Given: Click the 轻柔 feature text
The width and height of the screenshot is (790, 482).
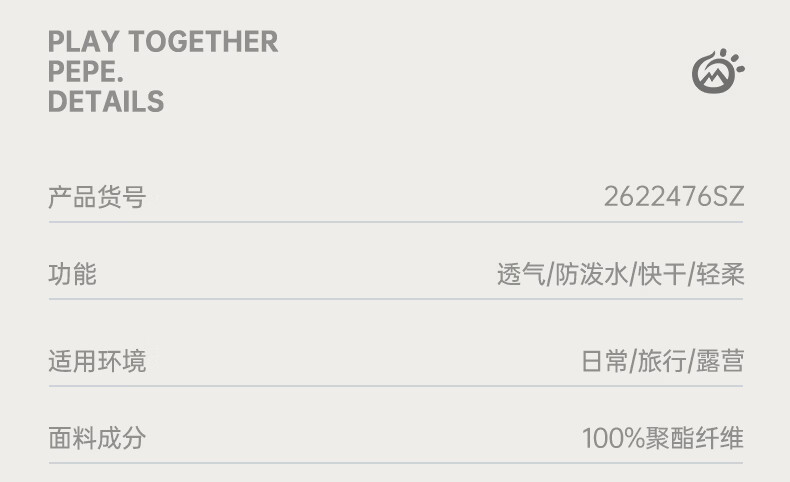Looking at the screenshot, I should point(721,275).
